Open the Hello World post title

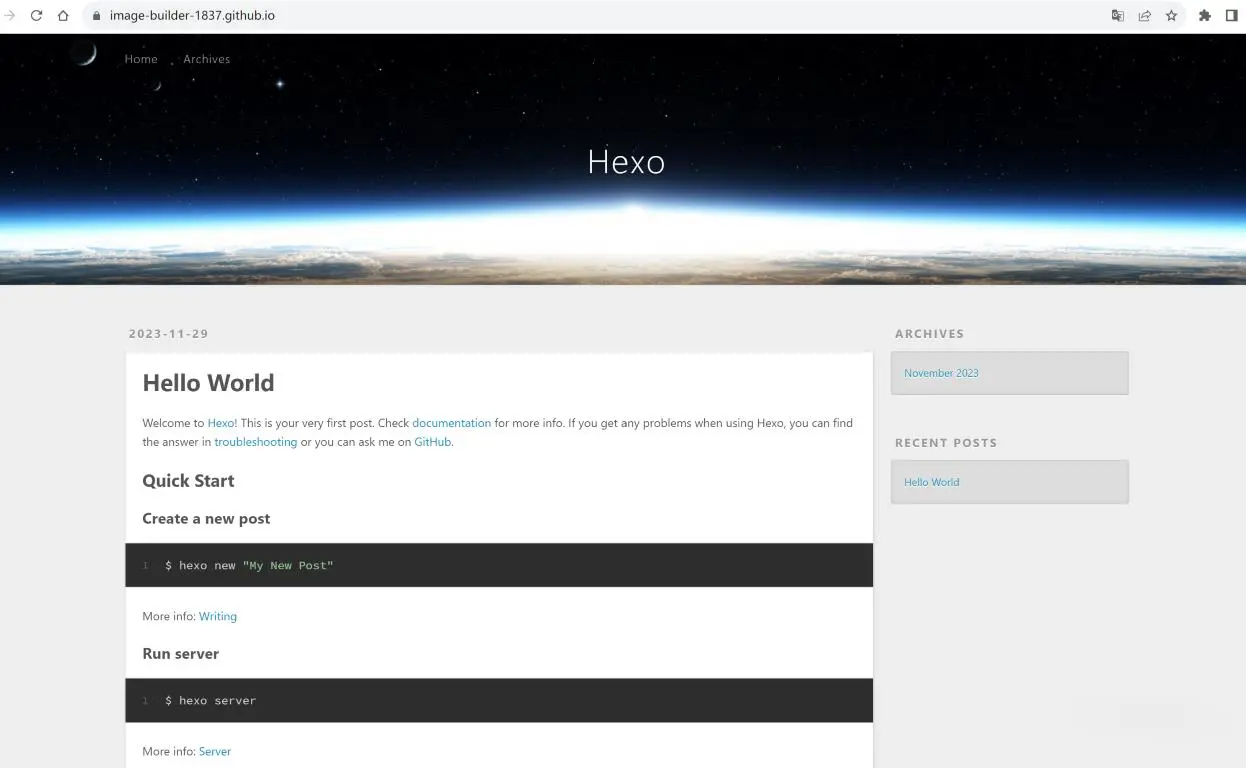tap(208, 383)
